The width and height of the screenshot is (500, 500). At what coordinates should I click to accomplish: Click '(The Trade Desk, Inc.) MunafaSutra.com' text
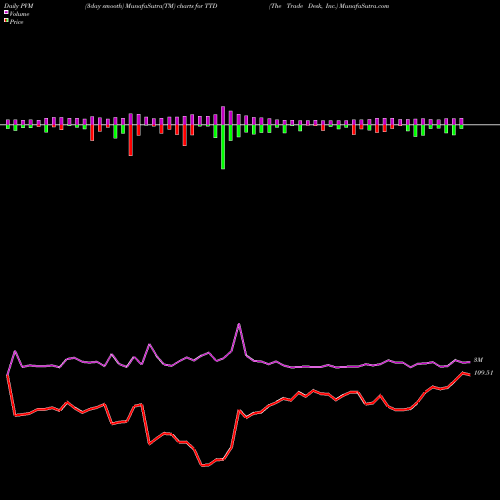329,6
